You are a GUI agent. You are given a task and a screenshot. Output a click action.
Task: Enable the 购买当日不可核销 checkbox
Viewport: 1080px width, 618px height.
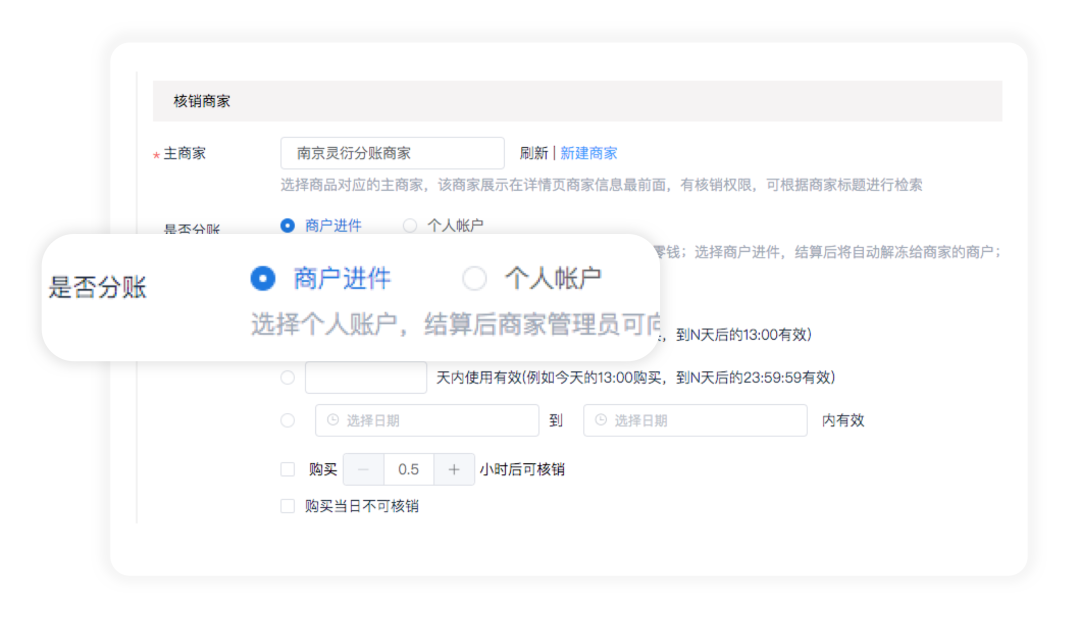(x=286, y=505)
